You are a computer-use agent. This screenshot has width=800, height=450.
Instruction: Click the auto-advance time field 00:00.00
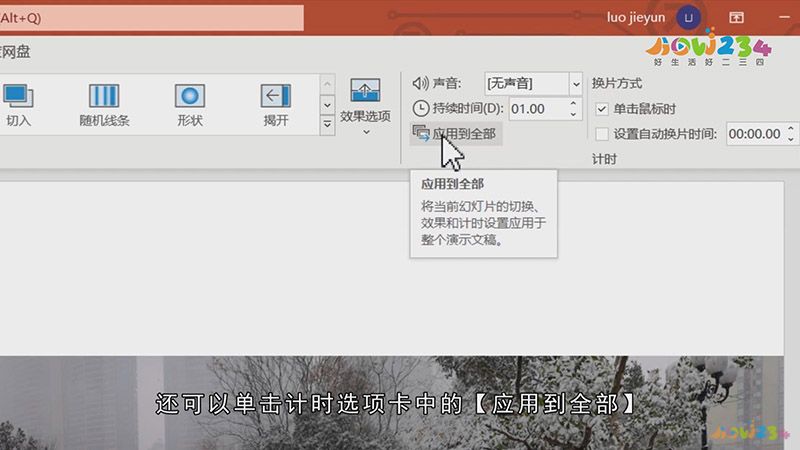point(756,134)
